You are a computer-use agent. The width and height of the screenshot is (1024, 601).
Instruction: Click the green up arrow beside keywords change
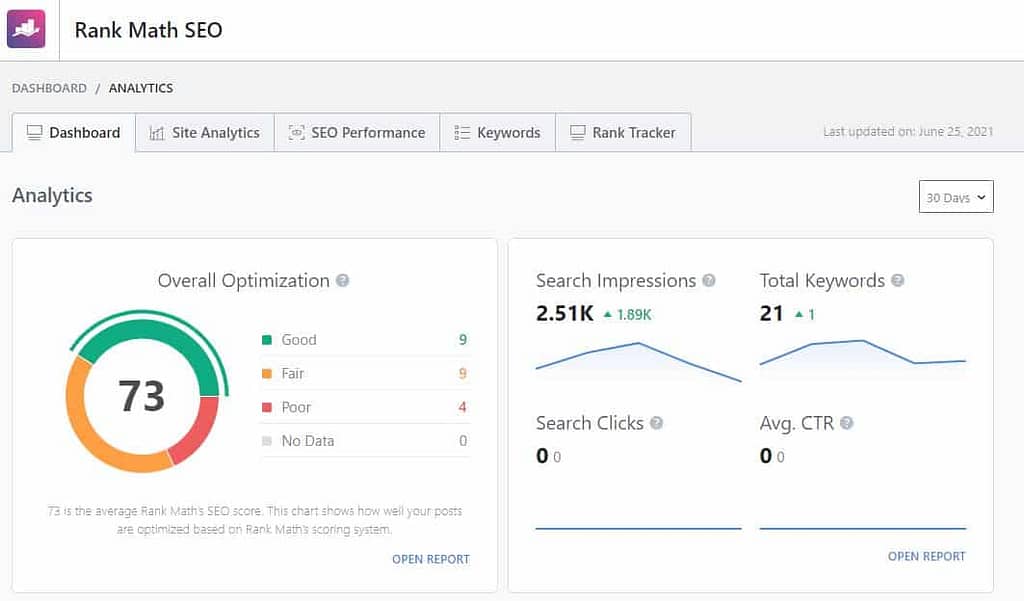pyautogui.click(x=799, y=315)
